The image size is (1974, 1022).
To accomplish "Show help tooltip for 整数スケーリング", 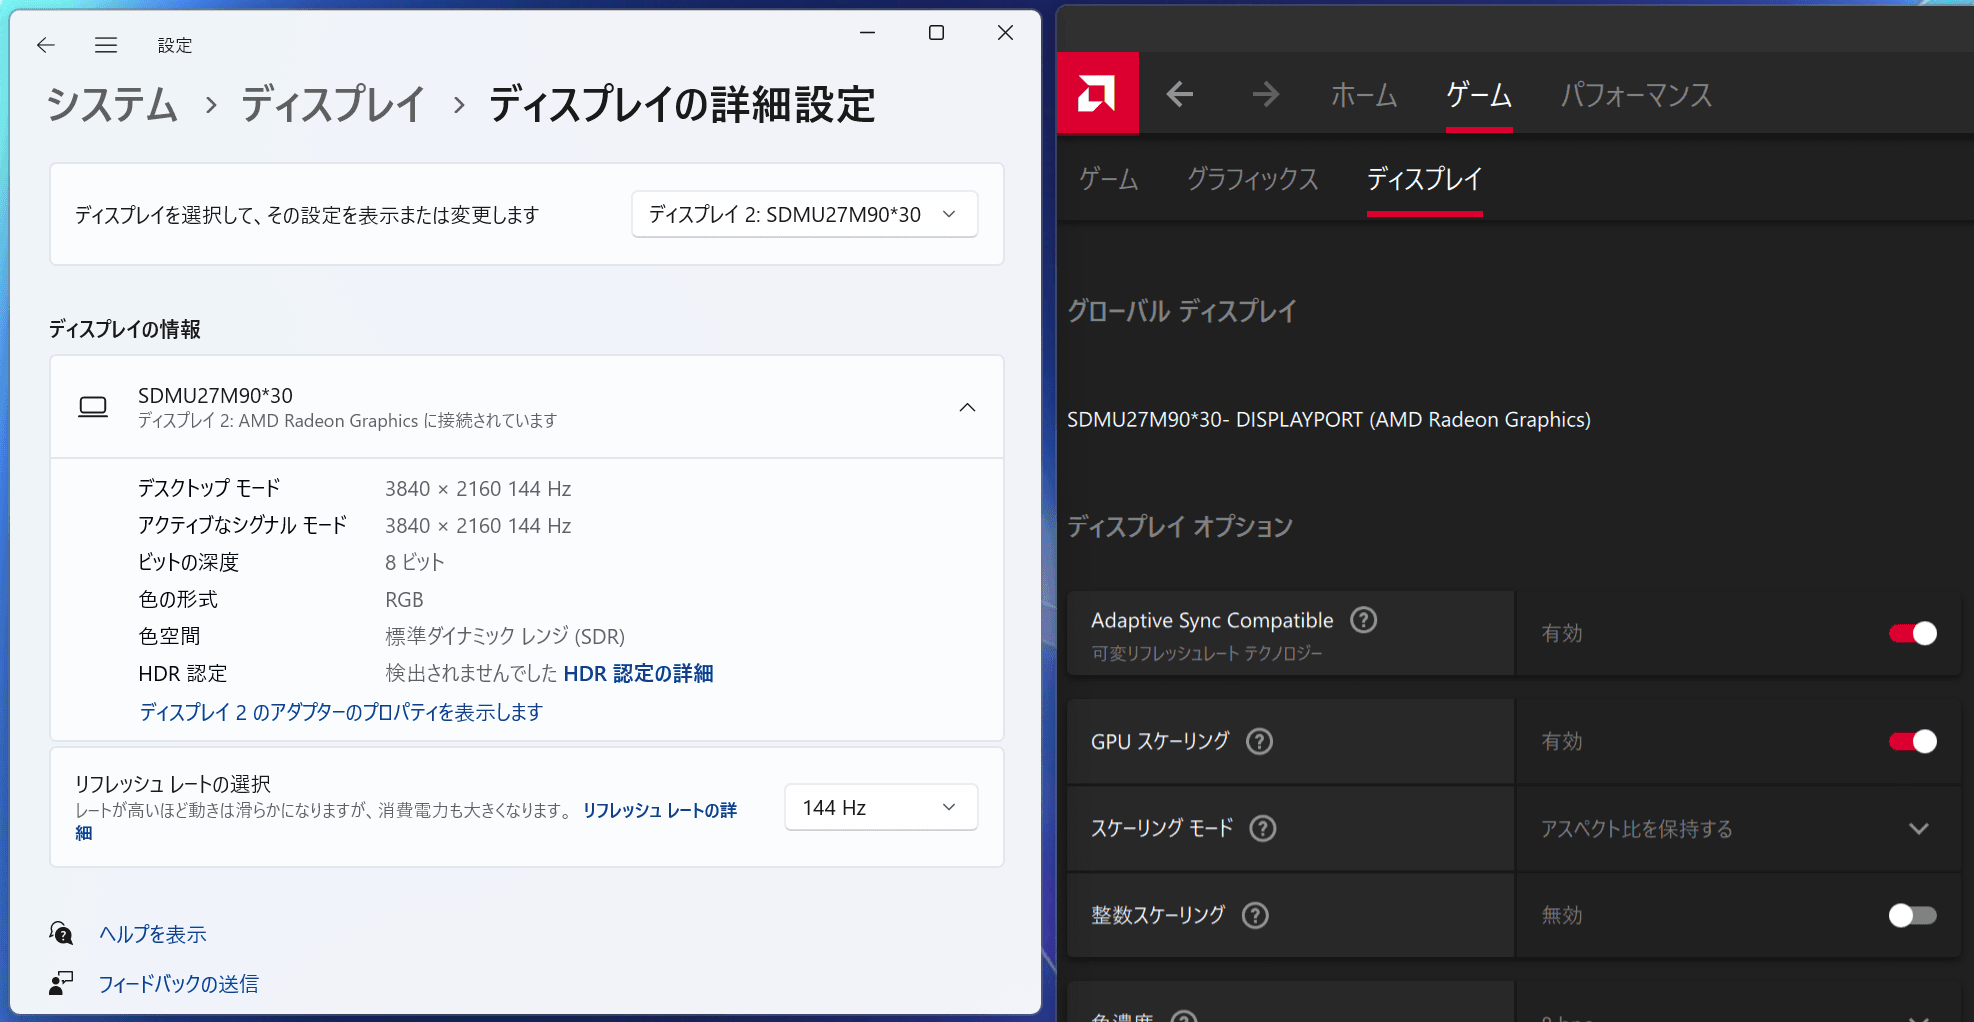I will coord(1255,915).
